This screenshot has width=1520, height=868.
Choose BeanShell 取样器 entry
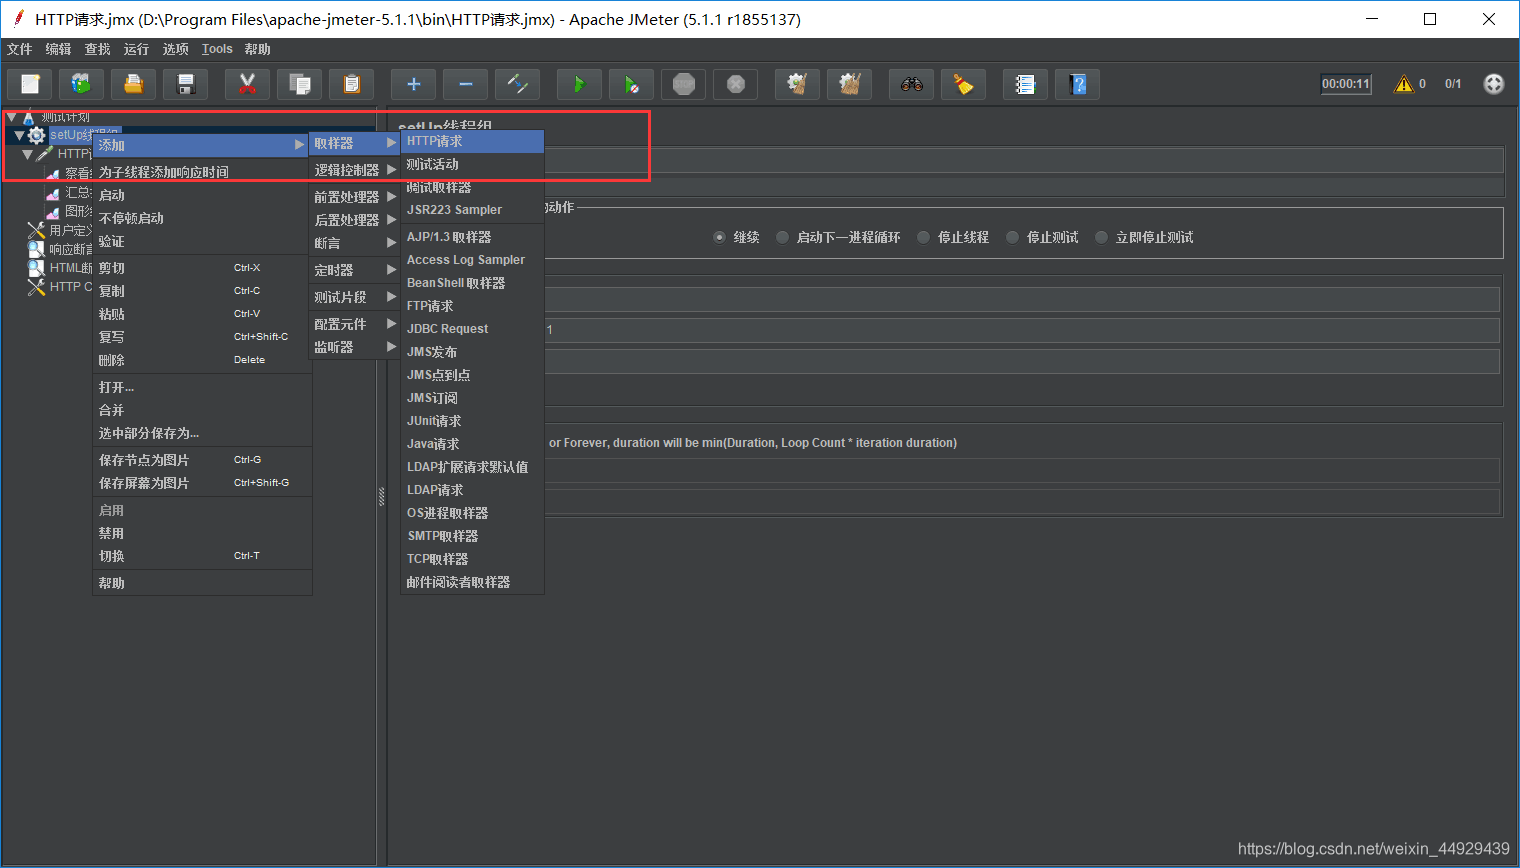[x=472, y=283]
